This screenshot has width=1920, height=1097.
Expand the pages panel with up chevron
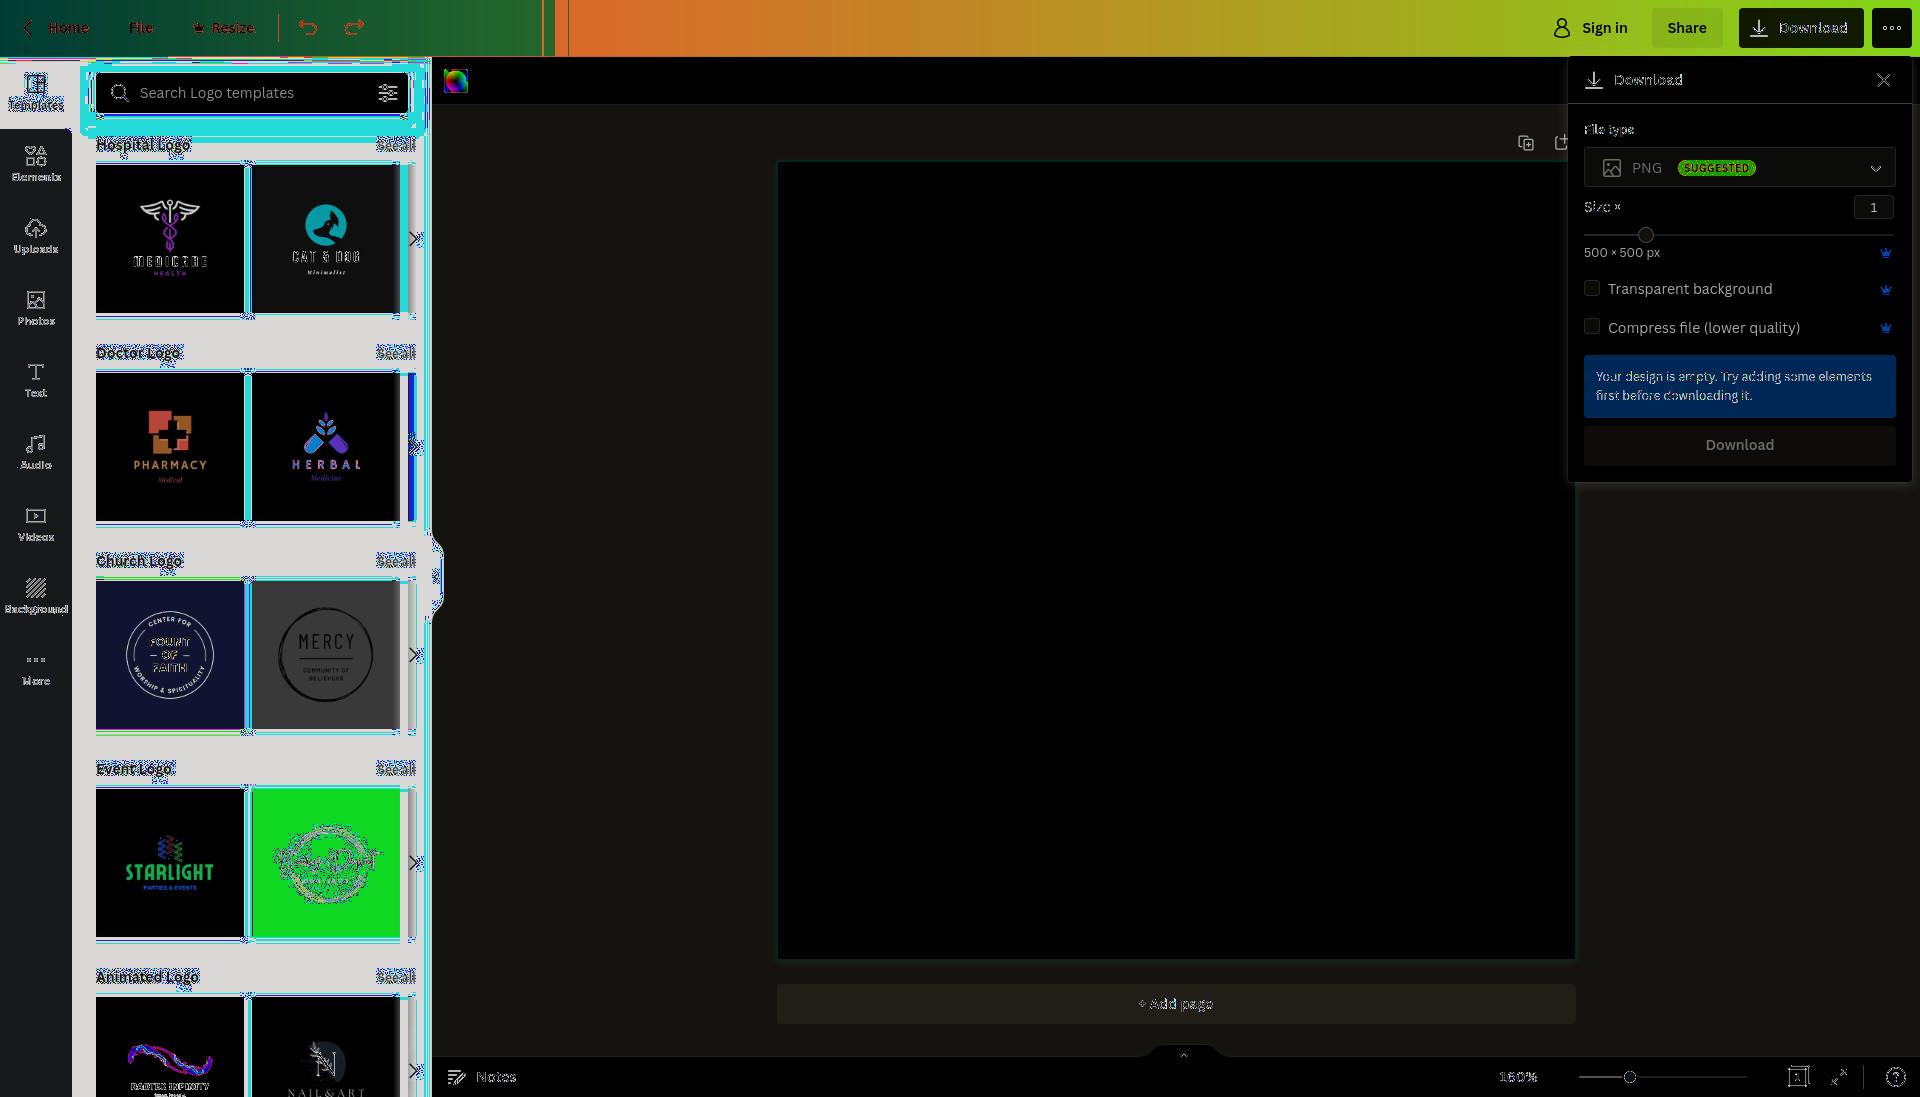[1184, 1054]
